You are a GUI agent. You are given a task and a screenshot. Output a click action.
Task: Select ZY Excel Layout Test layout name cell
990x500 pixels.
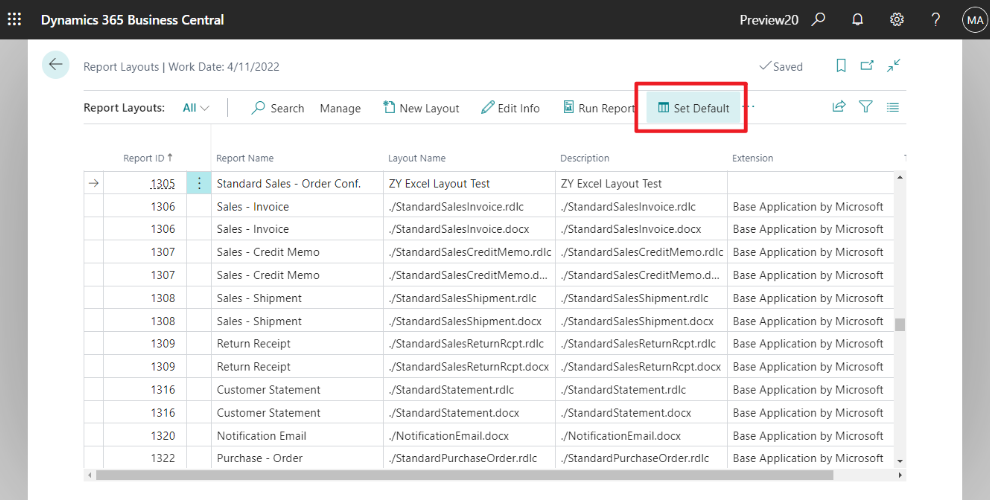coord(469,183)
